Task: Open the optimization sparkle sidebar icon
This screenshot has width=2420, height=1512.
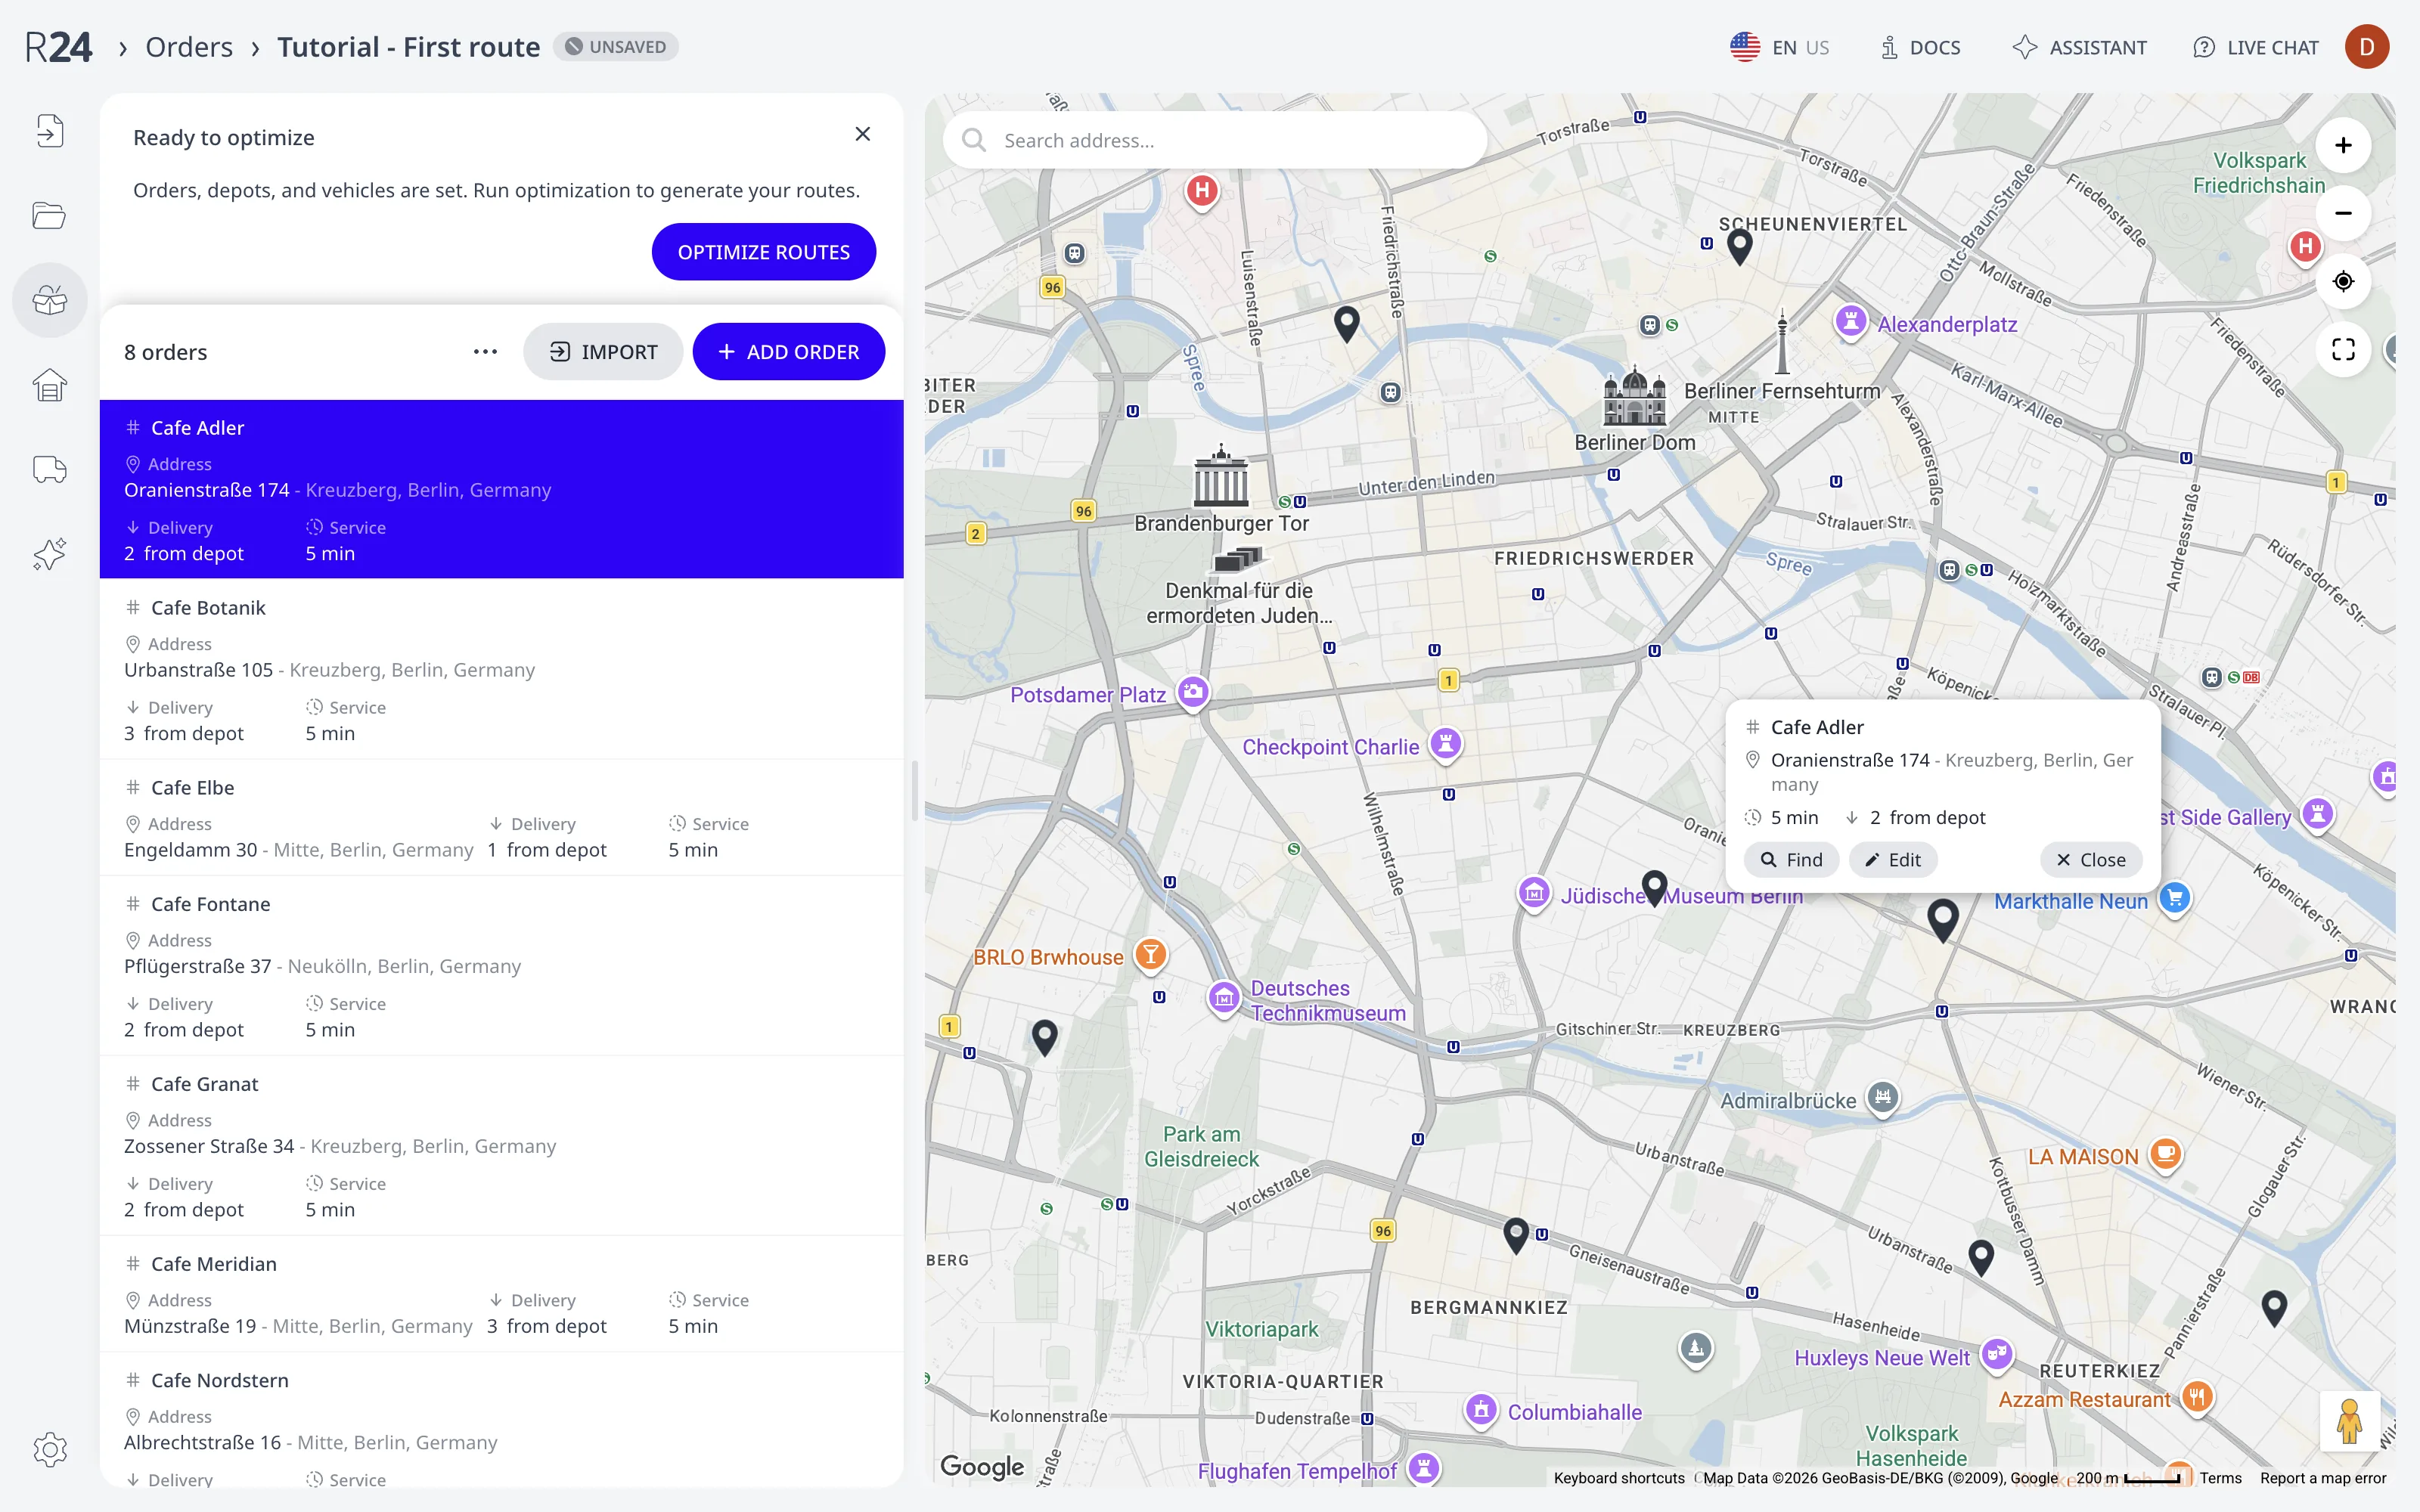Action: pyautogui.click(x=49, y=554)
